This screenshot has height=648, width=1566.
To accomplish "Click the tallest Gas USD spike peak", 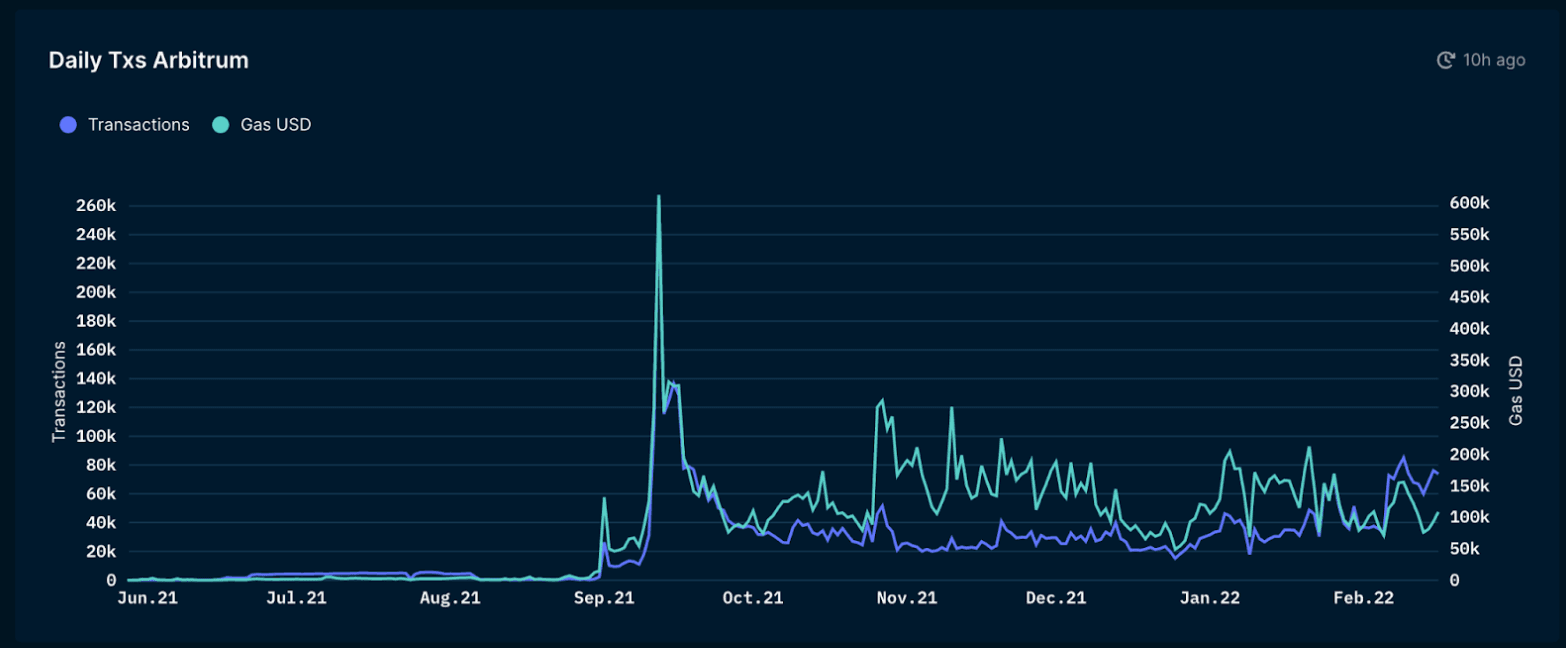I will 658,197.
